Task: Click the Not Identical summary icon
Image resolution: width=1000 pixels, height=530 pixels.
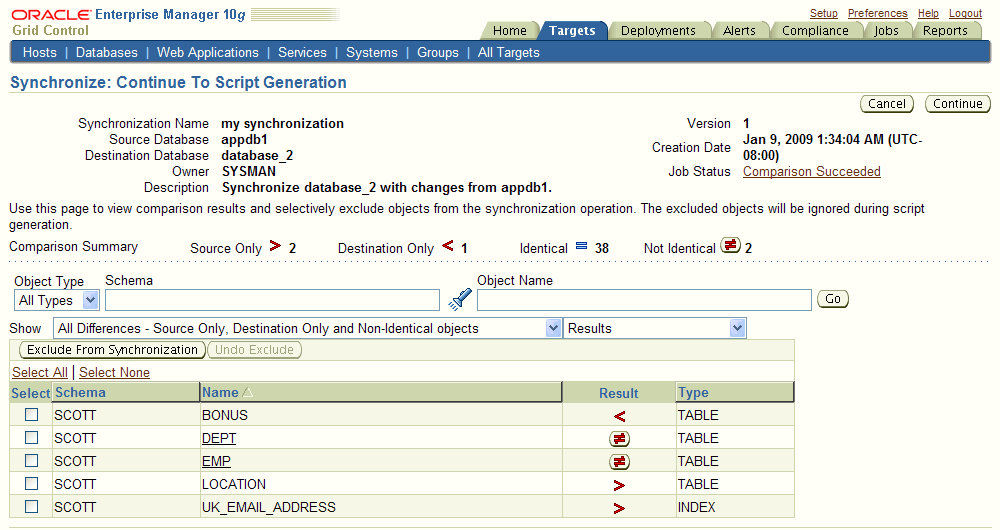Action: [730, 245]
